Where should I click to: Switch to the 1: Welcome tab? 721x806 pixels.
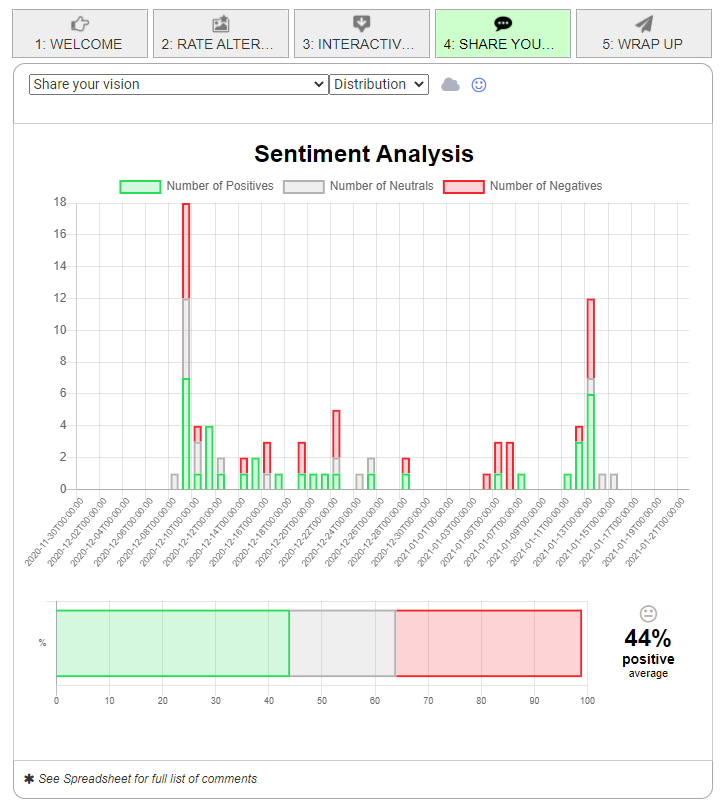pyautogui.click(x=80, y=40)
